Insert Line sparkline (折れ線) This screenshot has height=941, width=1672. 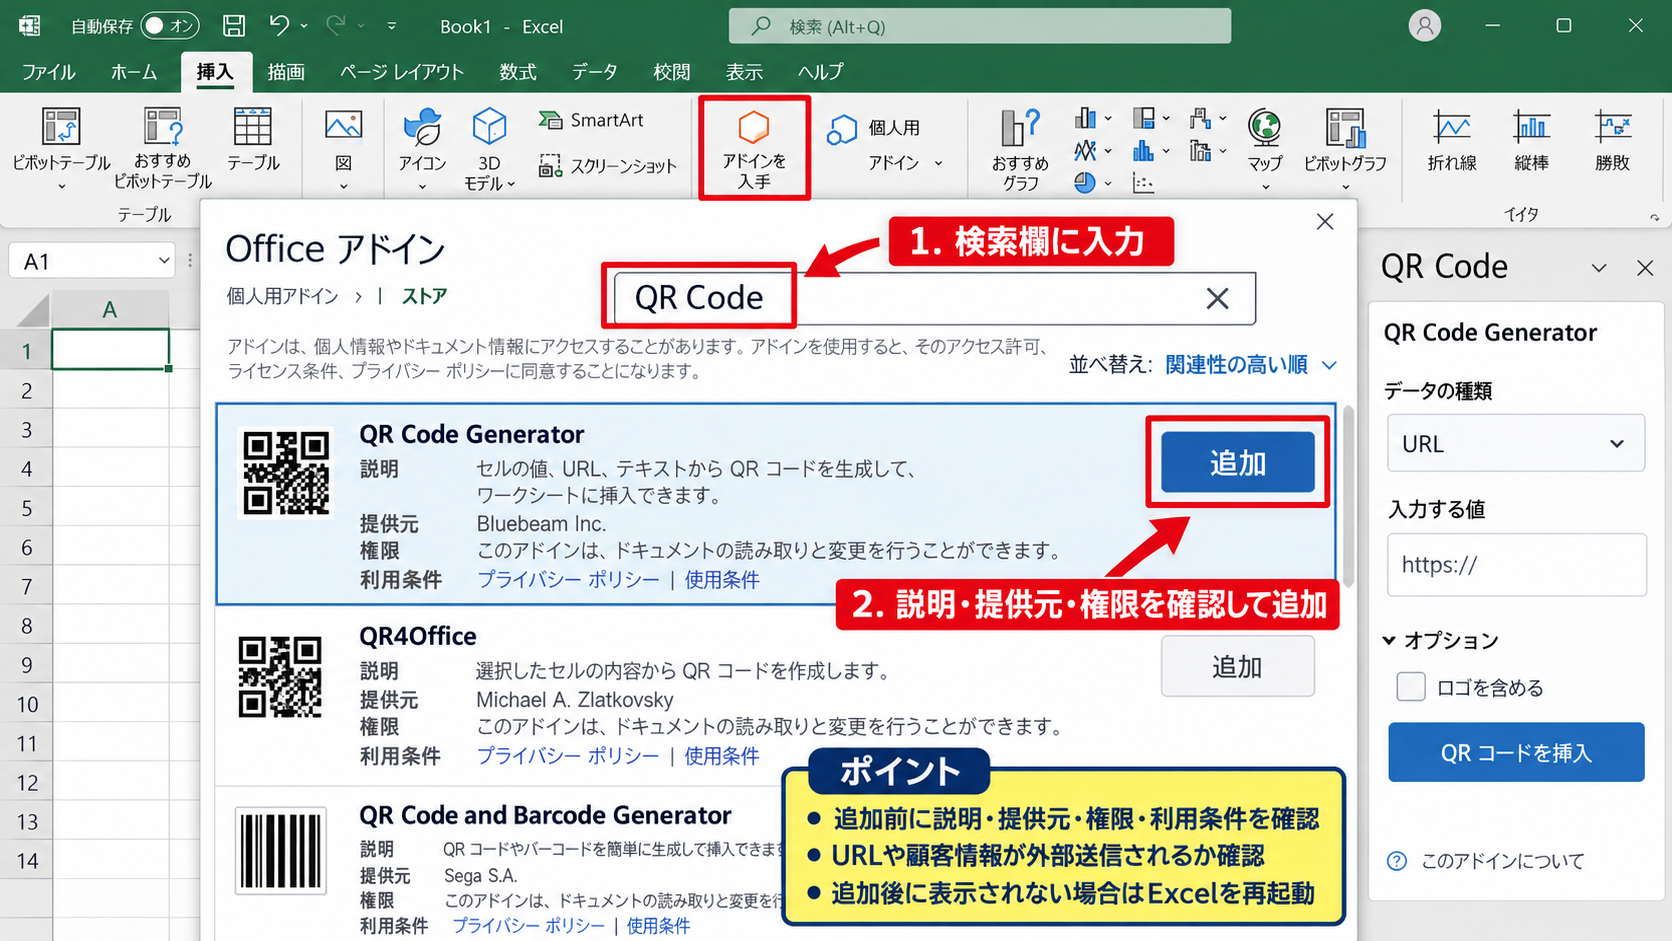tap(1452, 140)
